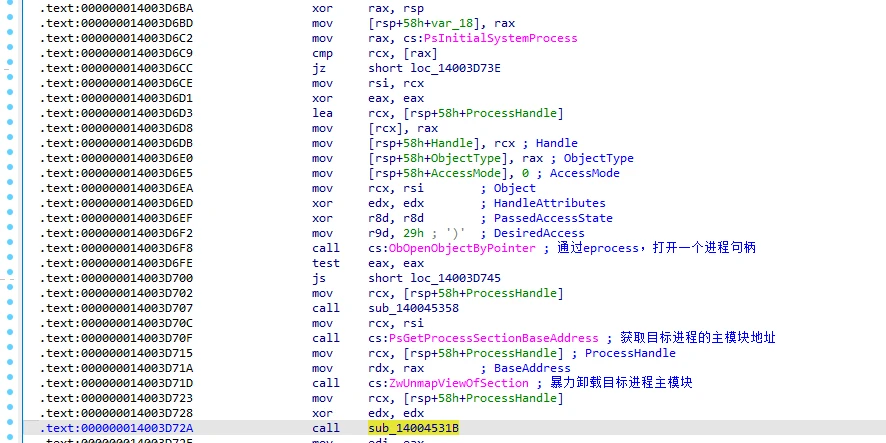Toggle breakpoint dot at address 14003D6EF
This screenshot has height=443, width=886.
click(10, 210)
